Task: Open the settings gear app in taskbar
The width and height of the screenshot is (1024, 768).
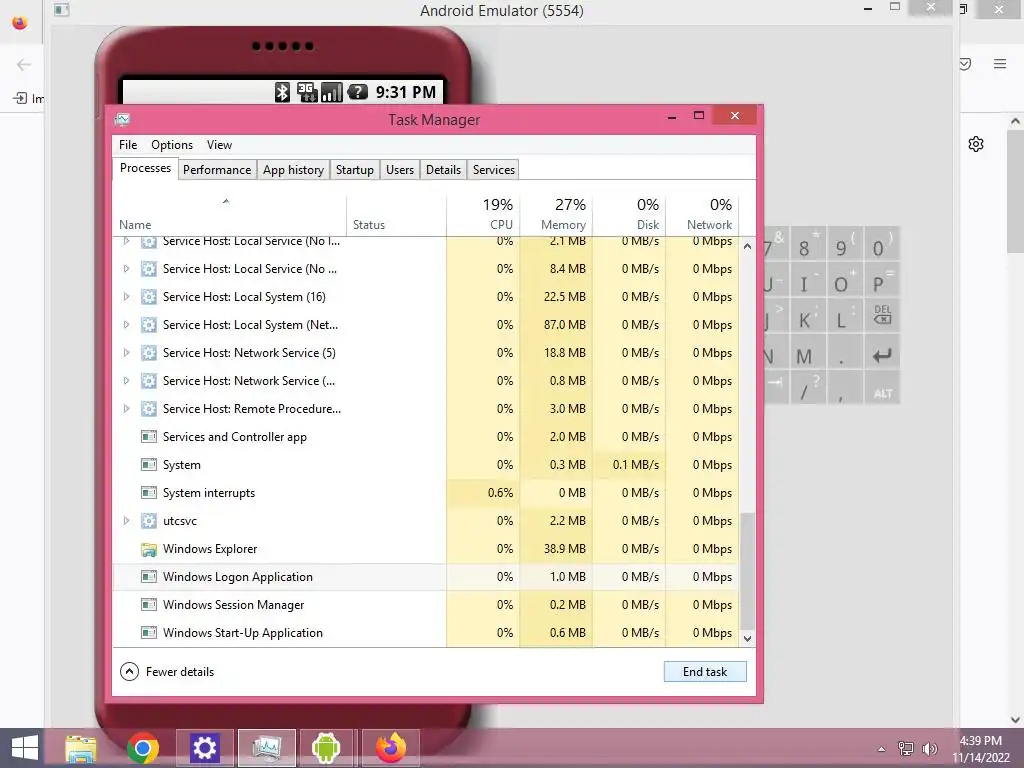Action: click(204, 748)
